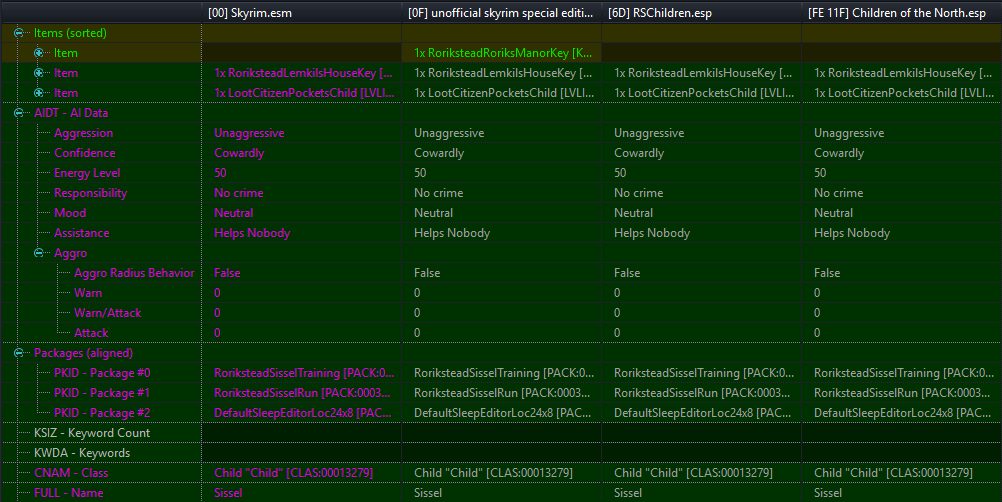Image resolution: width=1002 pixels, height=502 pixels.
Task: Click Unaggressive in the unofficial patch column
Action: [x=449, y=133]
